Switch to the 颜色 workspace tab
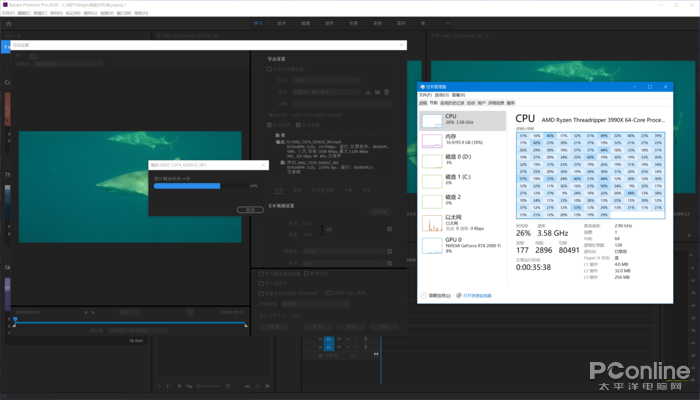The width and height of the screenshot is (700, 400). click(329, 23)
